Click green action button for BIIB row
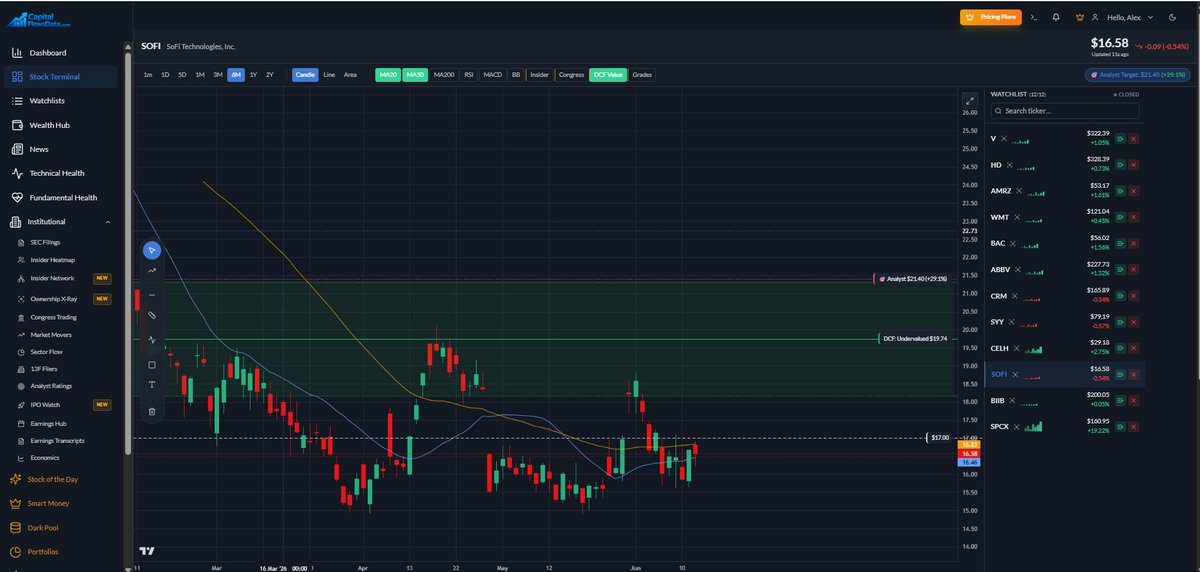Screen dimensions: 1200x572 [x=1120, y=401]
